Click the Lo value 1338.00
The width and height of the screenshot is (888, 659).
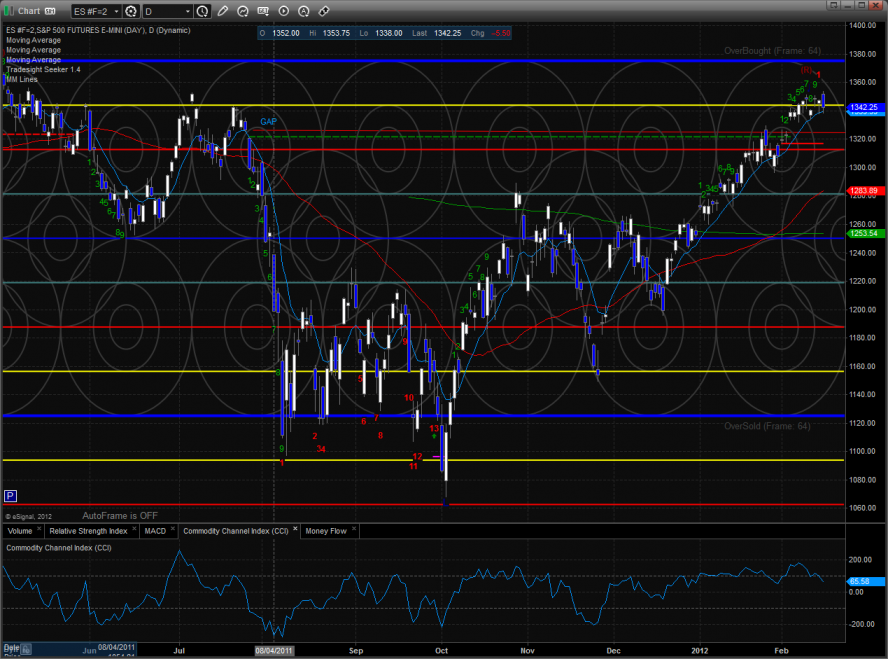coord(388,33)
